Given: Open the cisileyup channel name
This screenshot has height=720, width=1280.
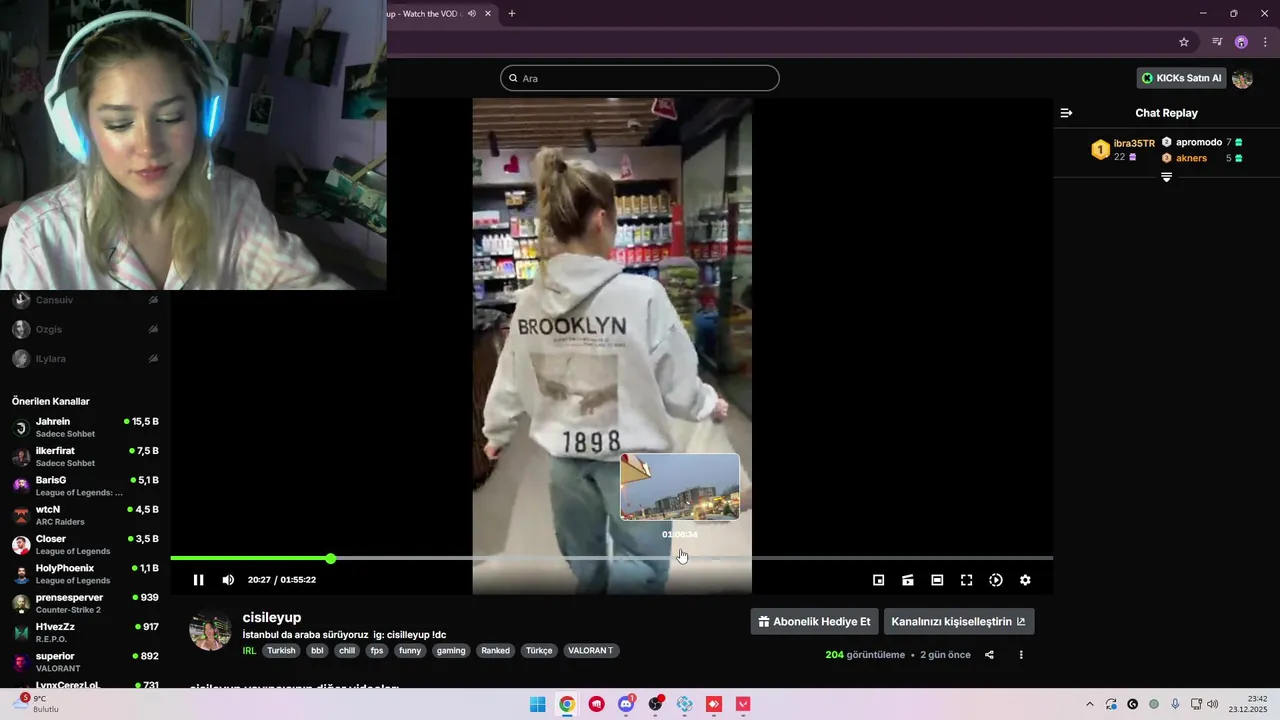Looking at the screenshot, I should click(271, 618).
